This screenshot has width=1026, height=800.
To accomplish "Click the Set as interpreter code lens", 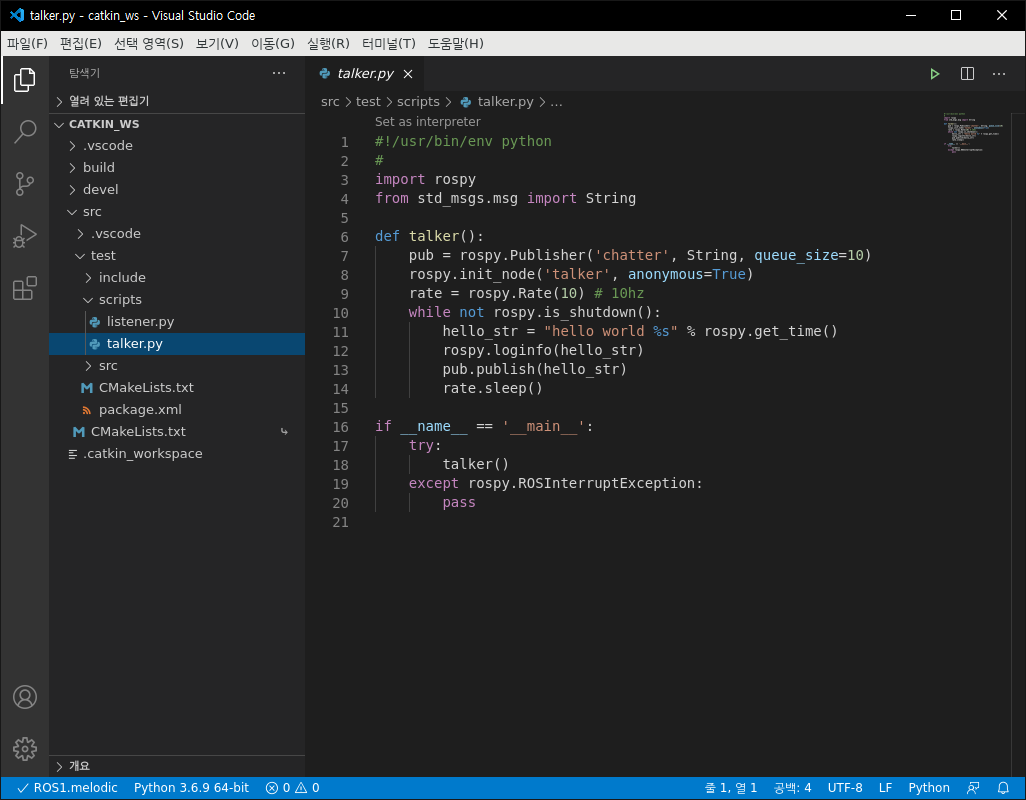I will click(x=427, y=122).
